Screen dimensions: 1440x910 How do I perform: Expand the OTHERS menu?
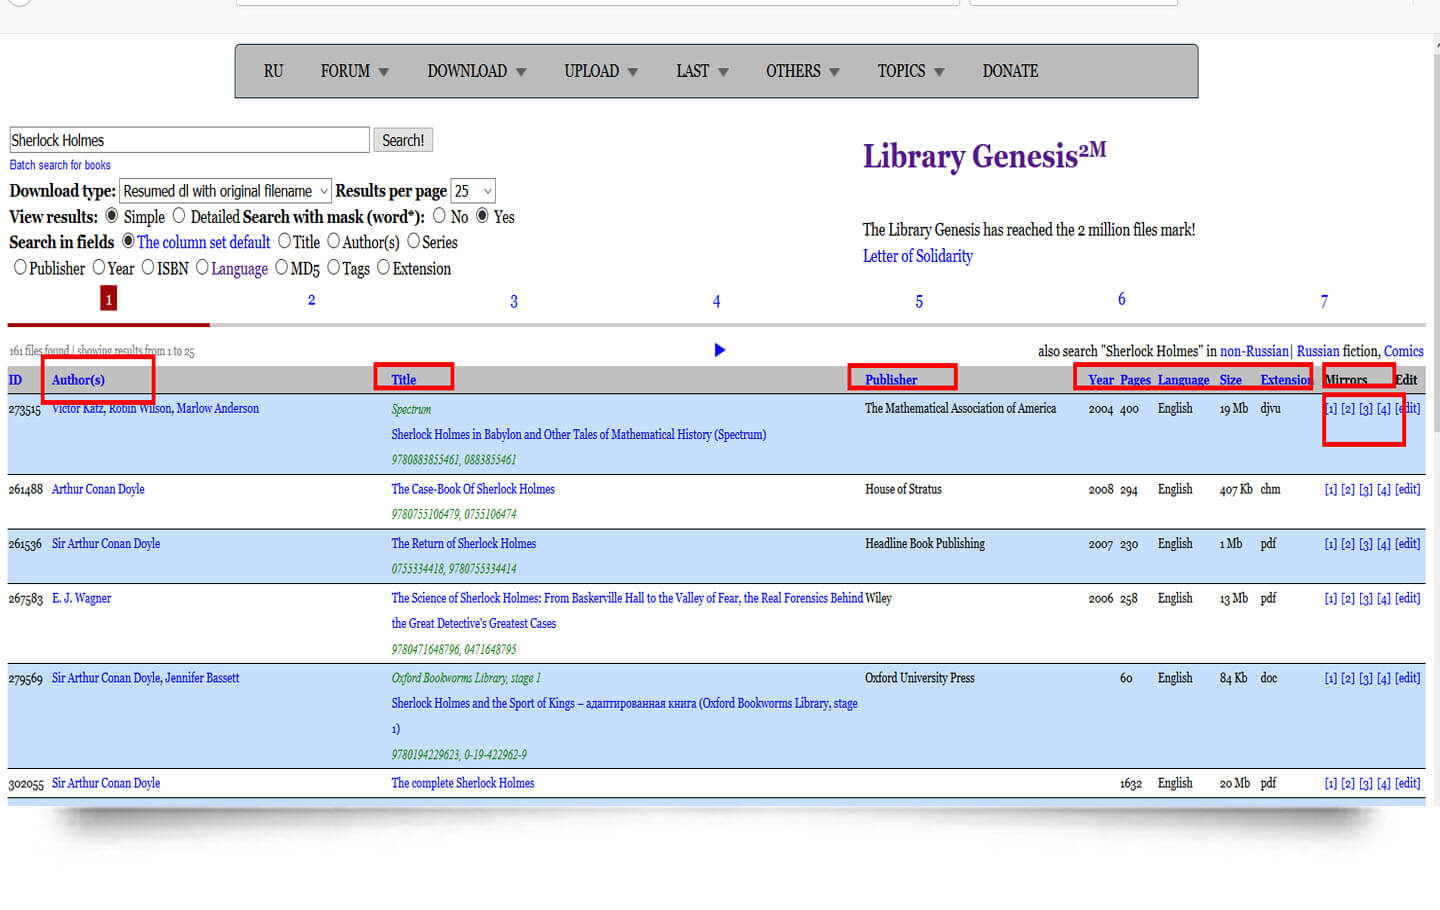803,71
